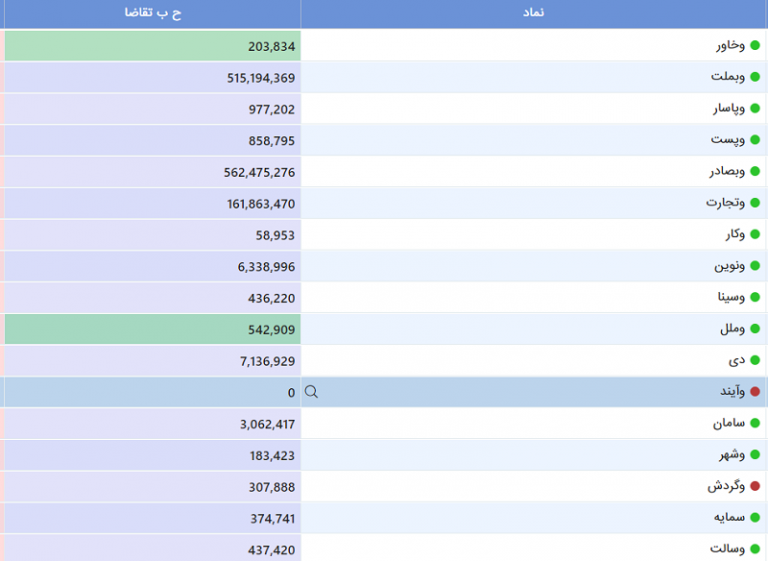Viewport: 768px width, 561px height.
Task: Click the 161,863,470 demand cell
Action: coord(152,203)
